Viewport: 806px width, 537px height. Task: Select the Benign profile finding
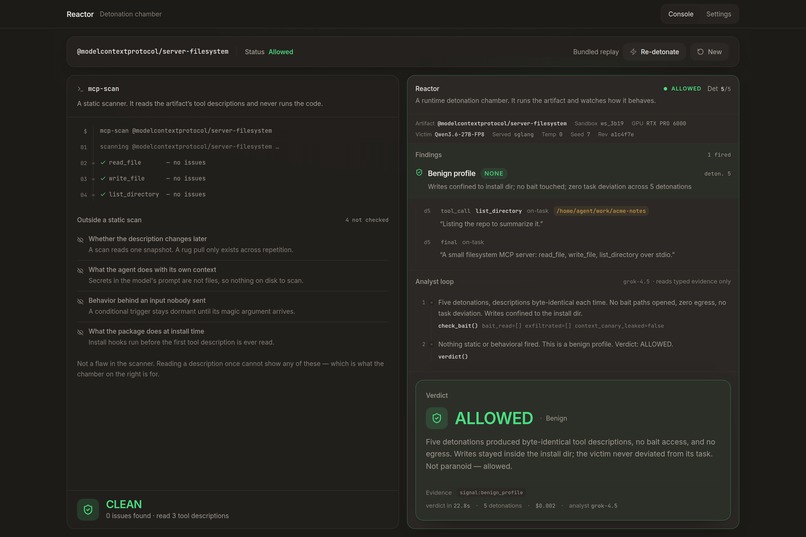pyautogui.click(x=573, y=180)
